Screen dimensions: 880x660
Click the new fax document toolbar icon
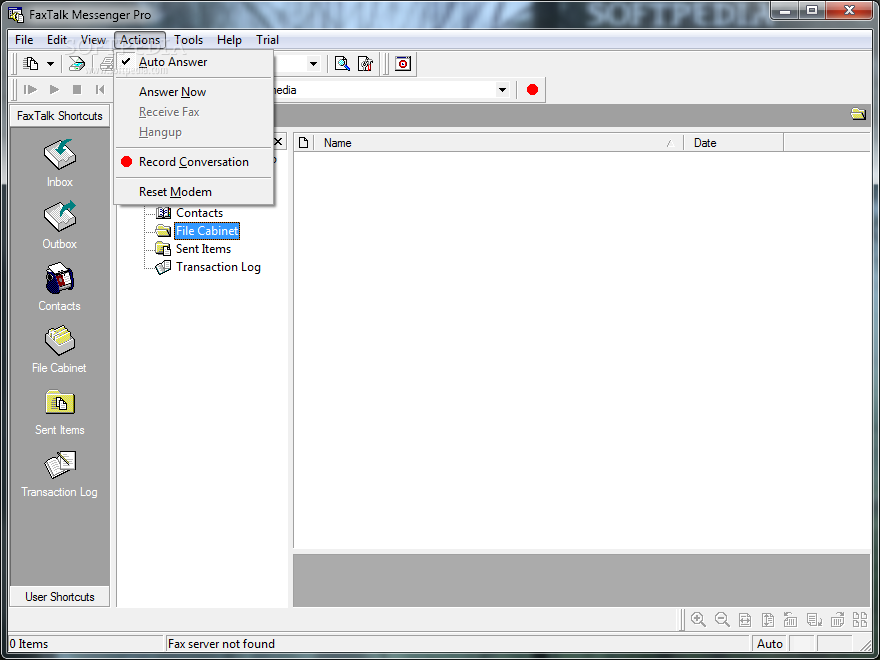point(31,63)
